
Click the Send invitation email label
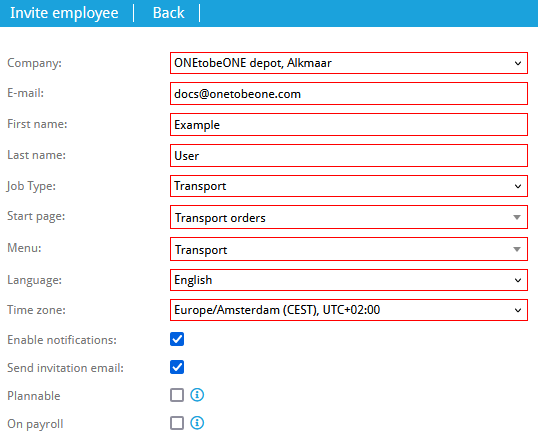pyautogui.click(x=66, y=368)
